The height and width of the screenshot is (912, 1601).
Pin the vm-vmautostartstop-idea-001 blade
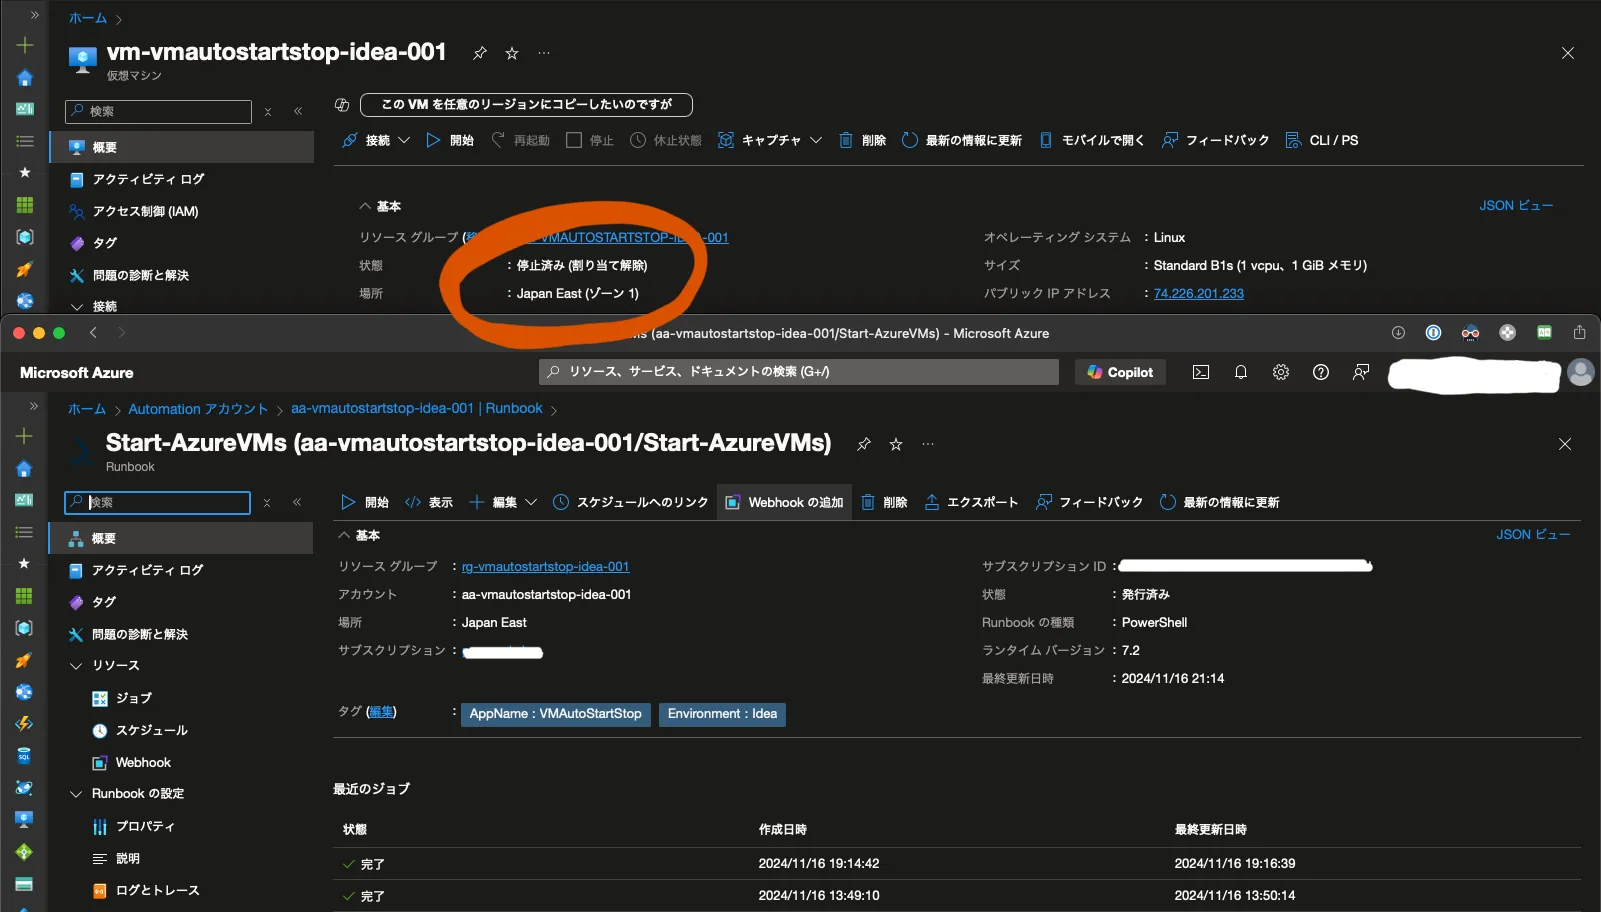coord(480,53)
